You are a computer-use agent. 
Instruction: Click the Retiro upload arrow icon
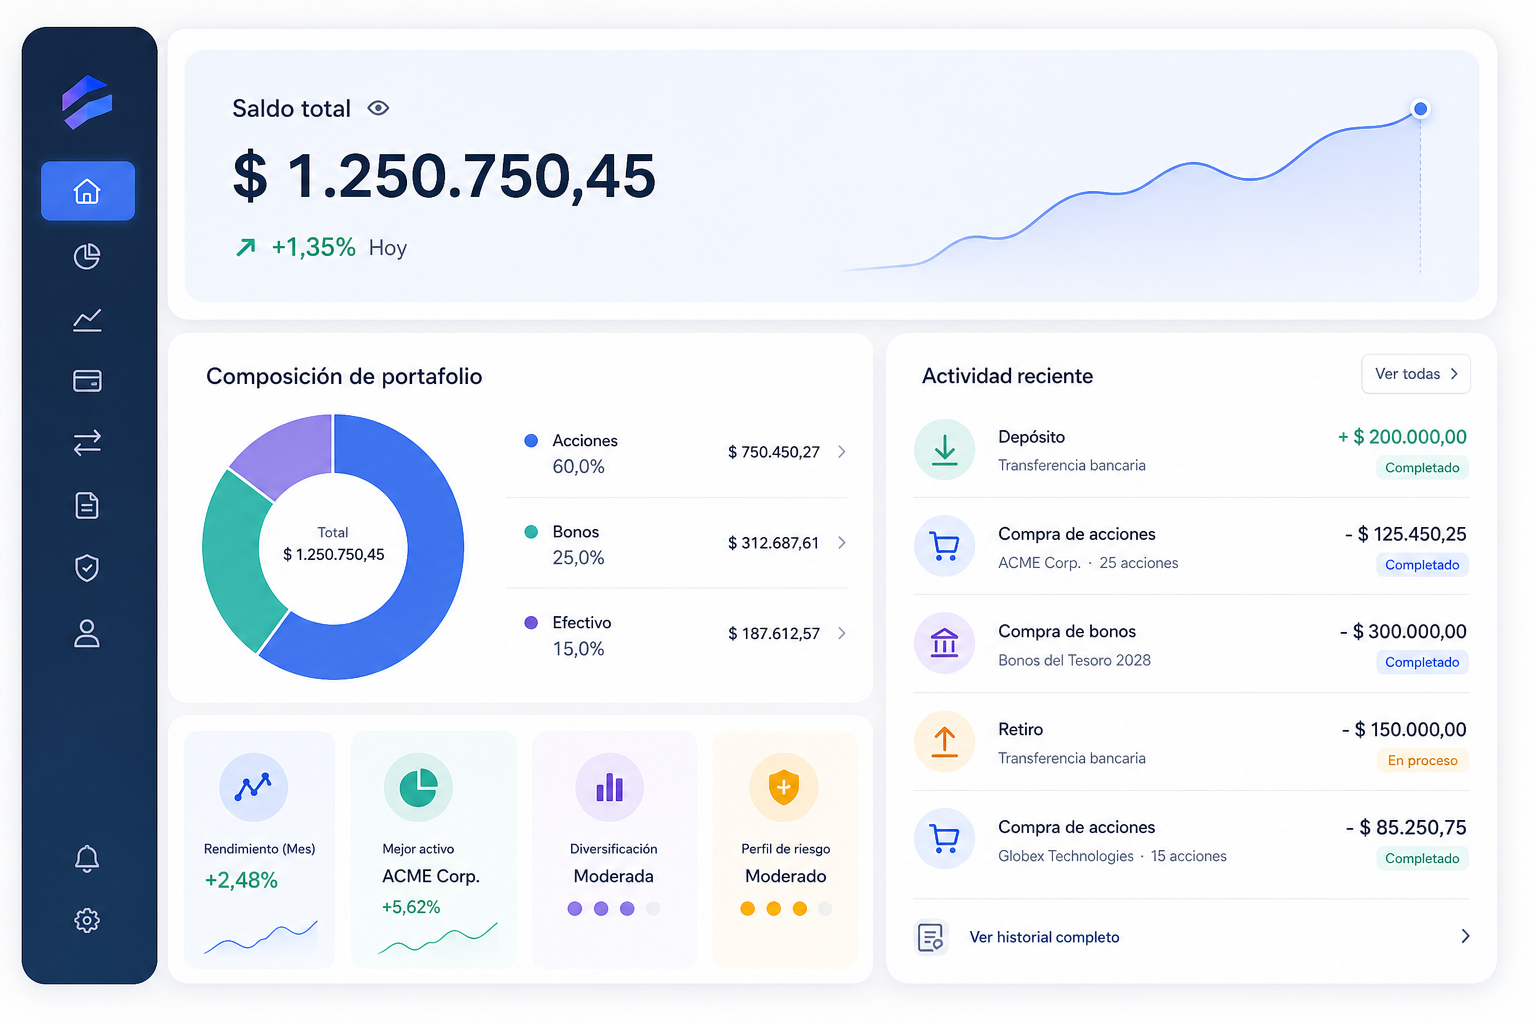(x=944, y=741)
